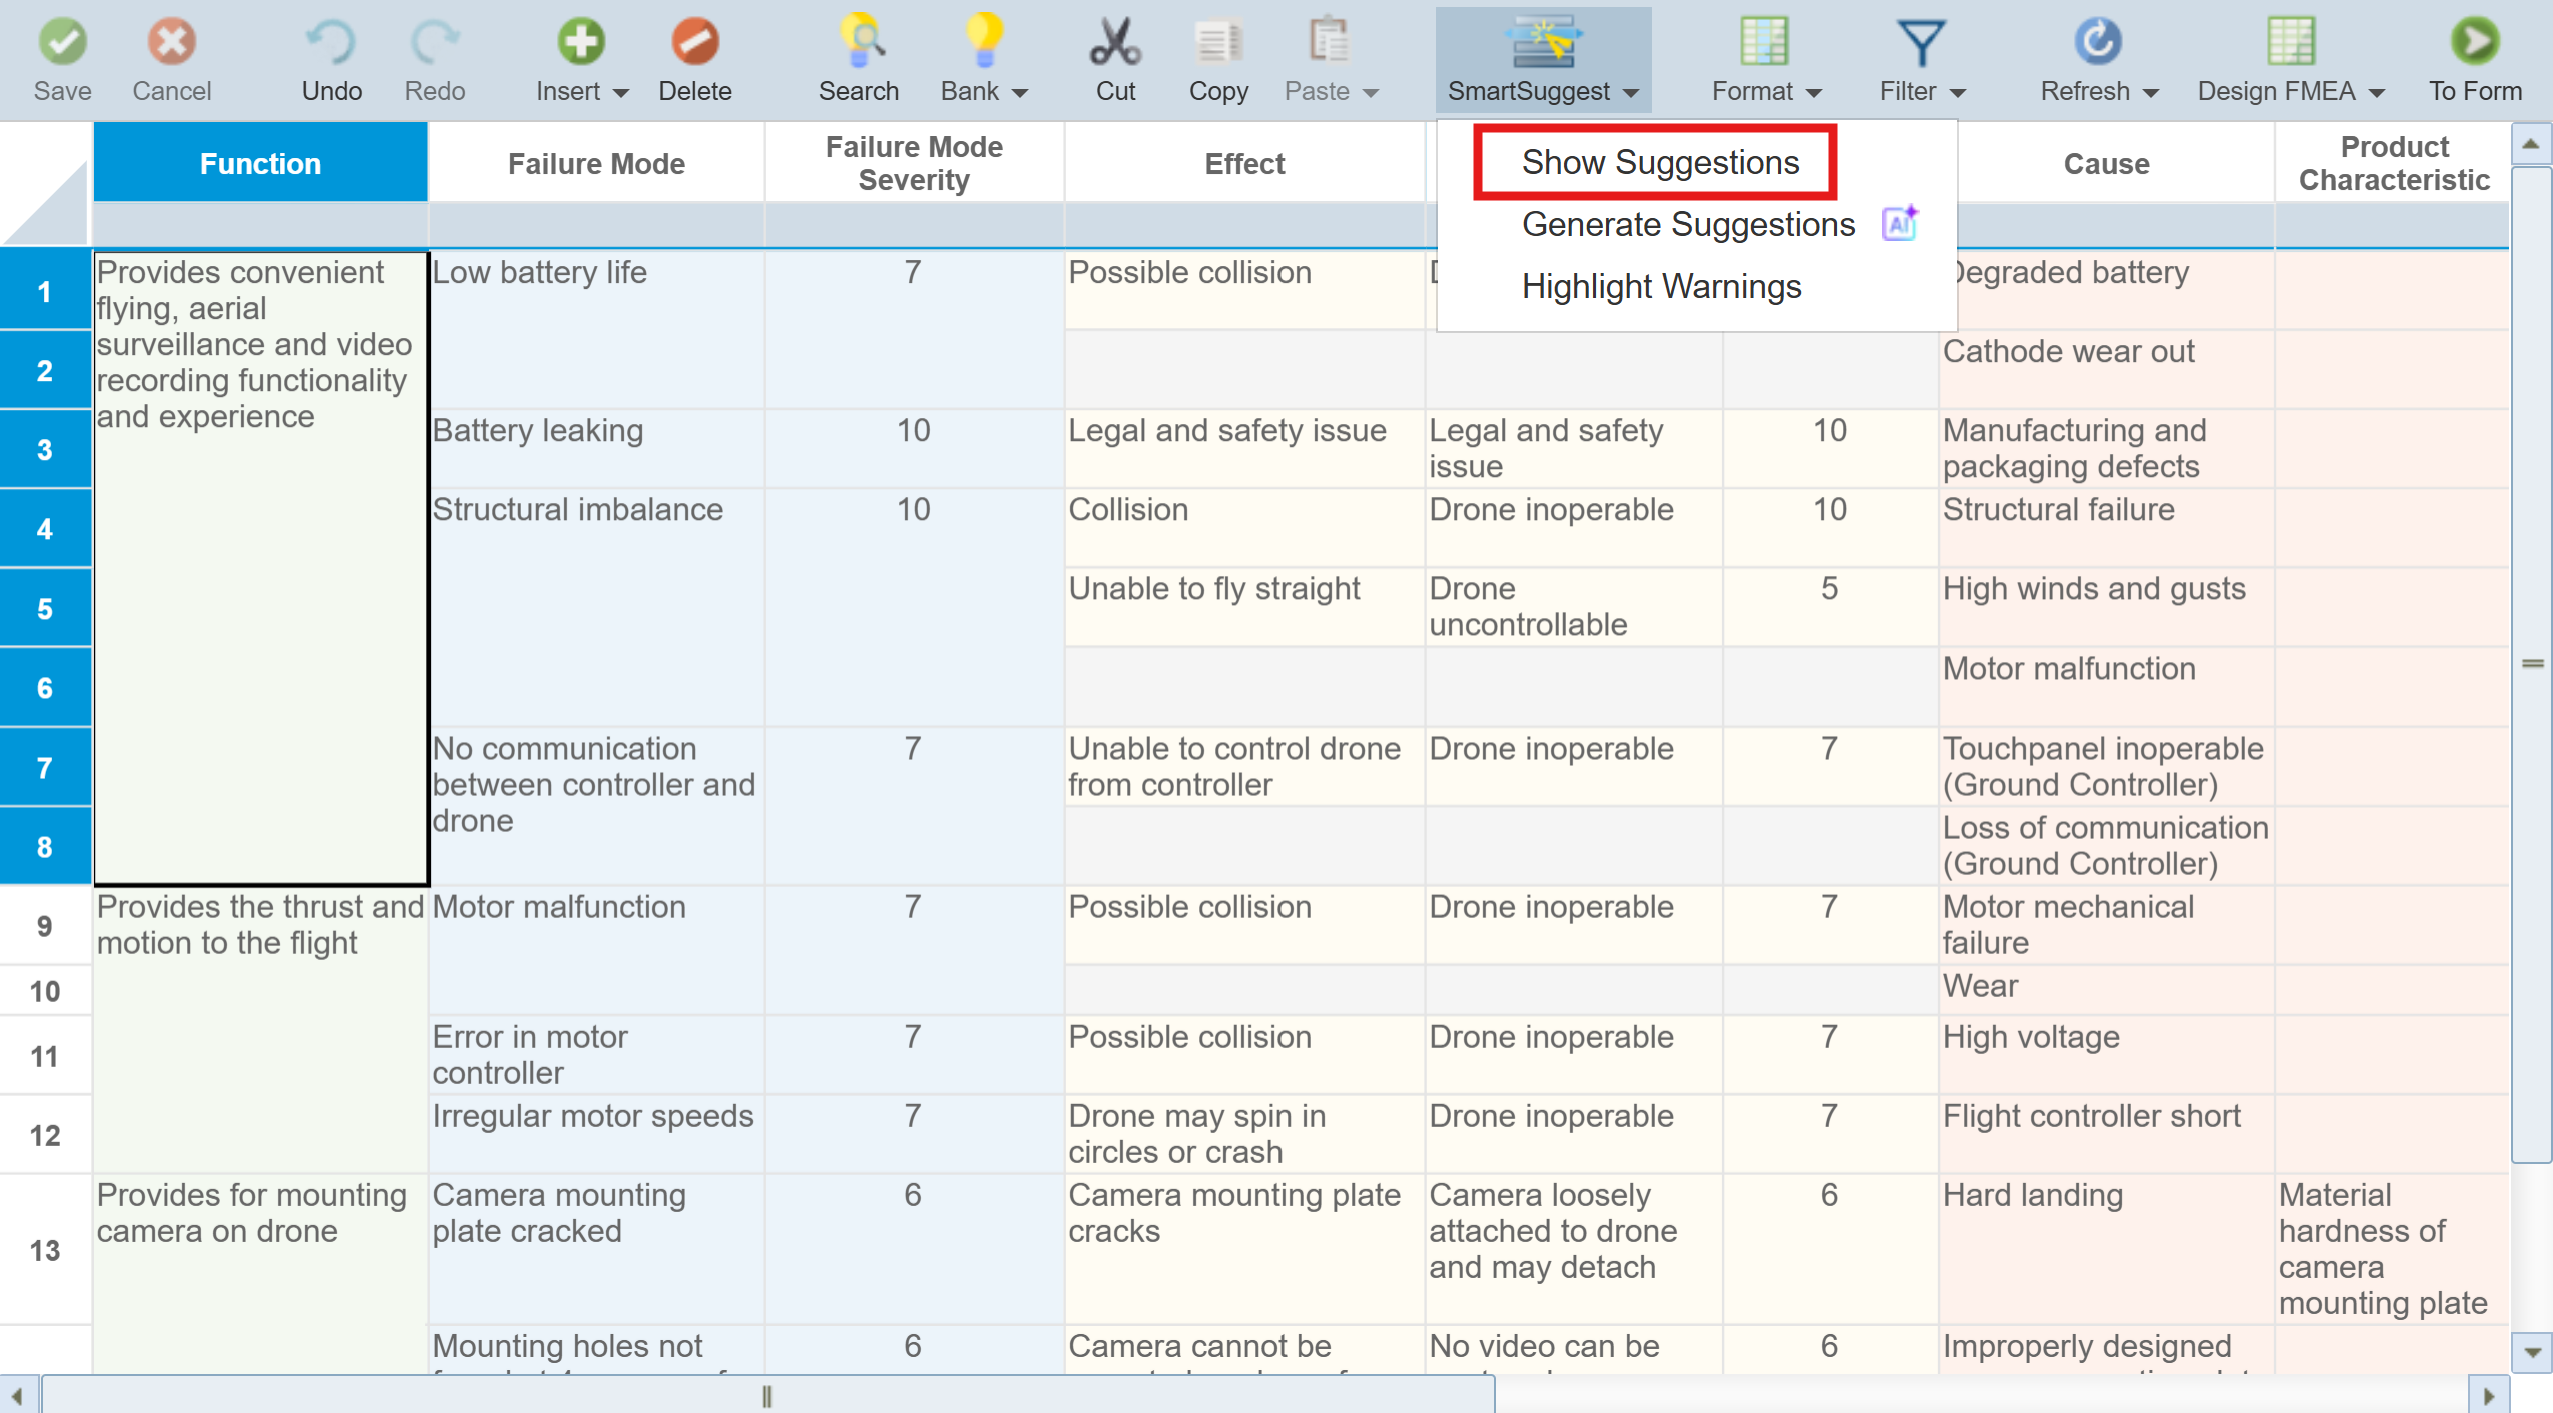Select Highlight Warnings menu option
2553x1413 pixels.
coord(1661,287)
